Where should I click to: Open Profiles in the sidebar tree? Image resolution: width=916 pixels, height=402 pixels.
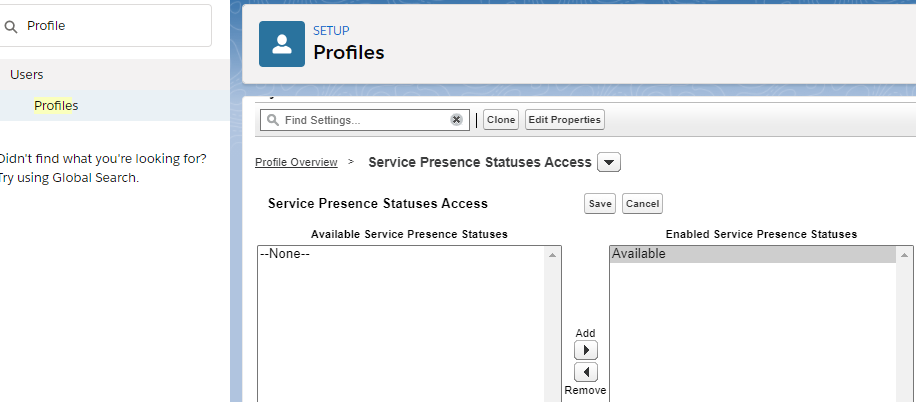pos(56,105)
